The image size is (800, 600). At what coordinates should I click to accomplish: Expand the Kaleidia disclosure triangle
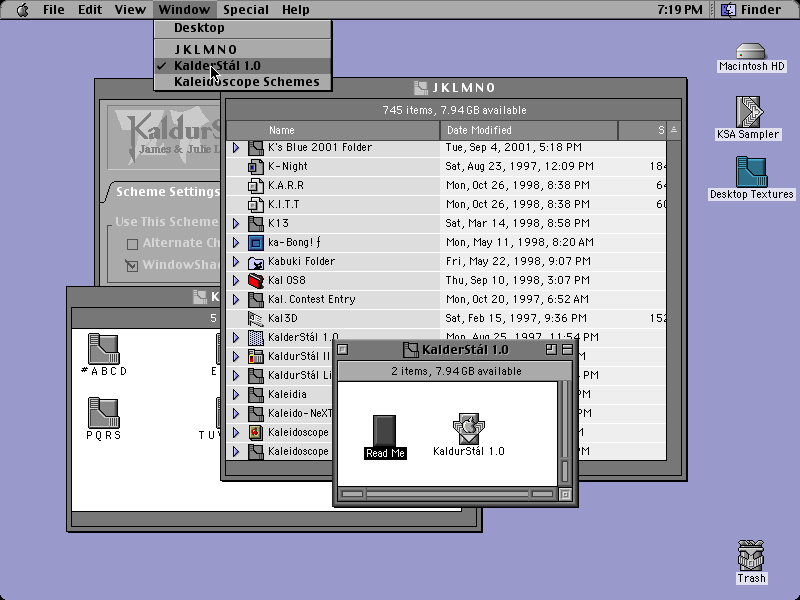tap(236, 394)
